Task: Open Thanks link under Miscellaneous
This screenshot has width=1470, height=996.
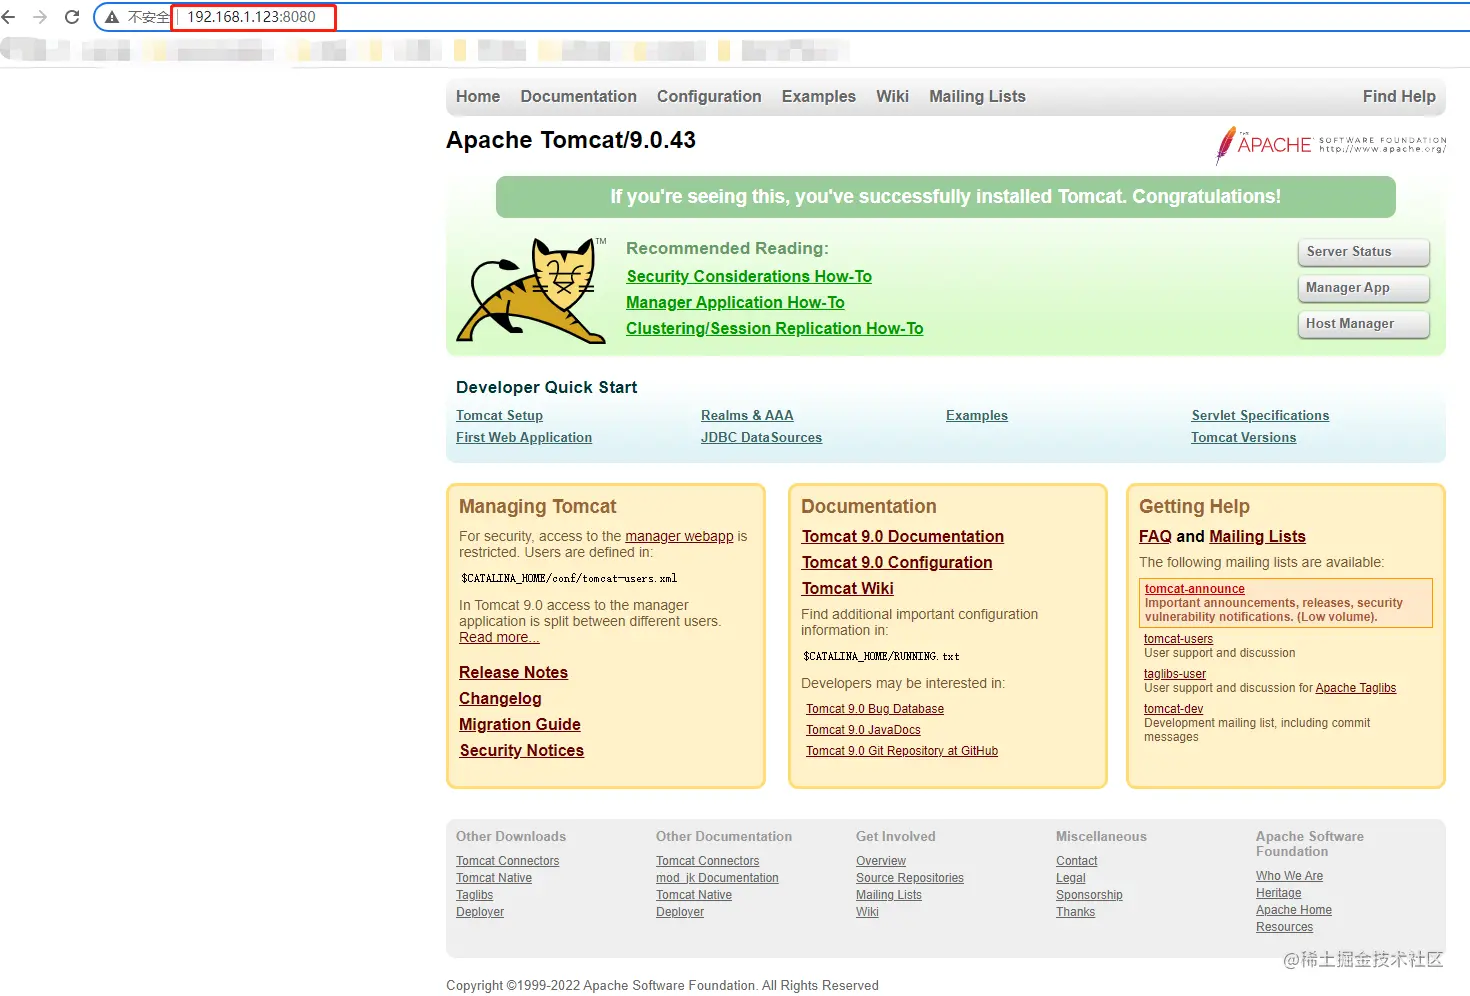Action: [1075, 912]
